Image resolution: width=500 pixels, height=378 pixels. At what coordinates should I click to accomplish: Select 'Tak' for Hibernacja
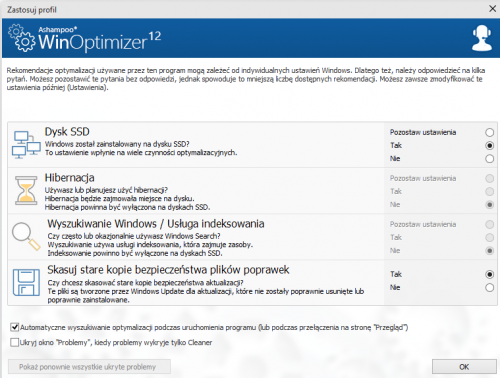click(489, 191)
